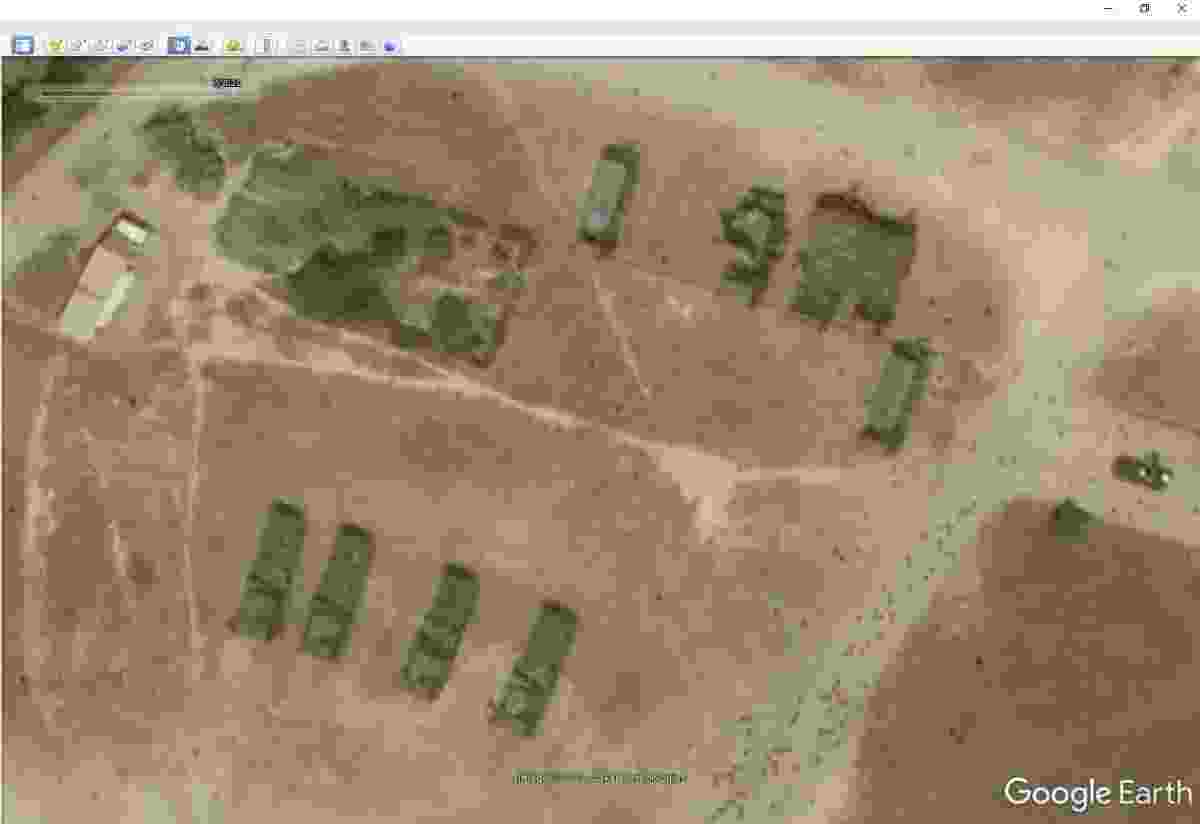
Task: Open the Ruler measurement tool
Action: tap(265, 45)
